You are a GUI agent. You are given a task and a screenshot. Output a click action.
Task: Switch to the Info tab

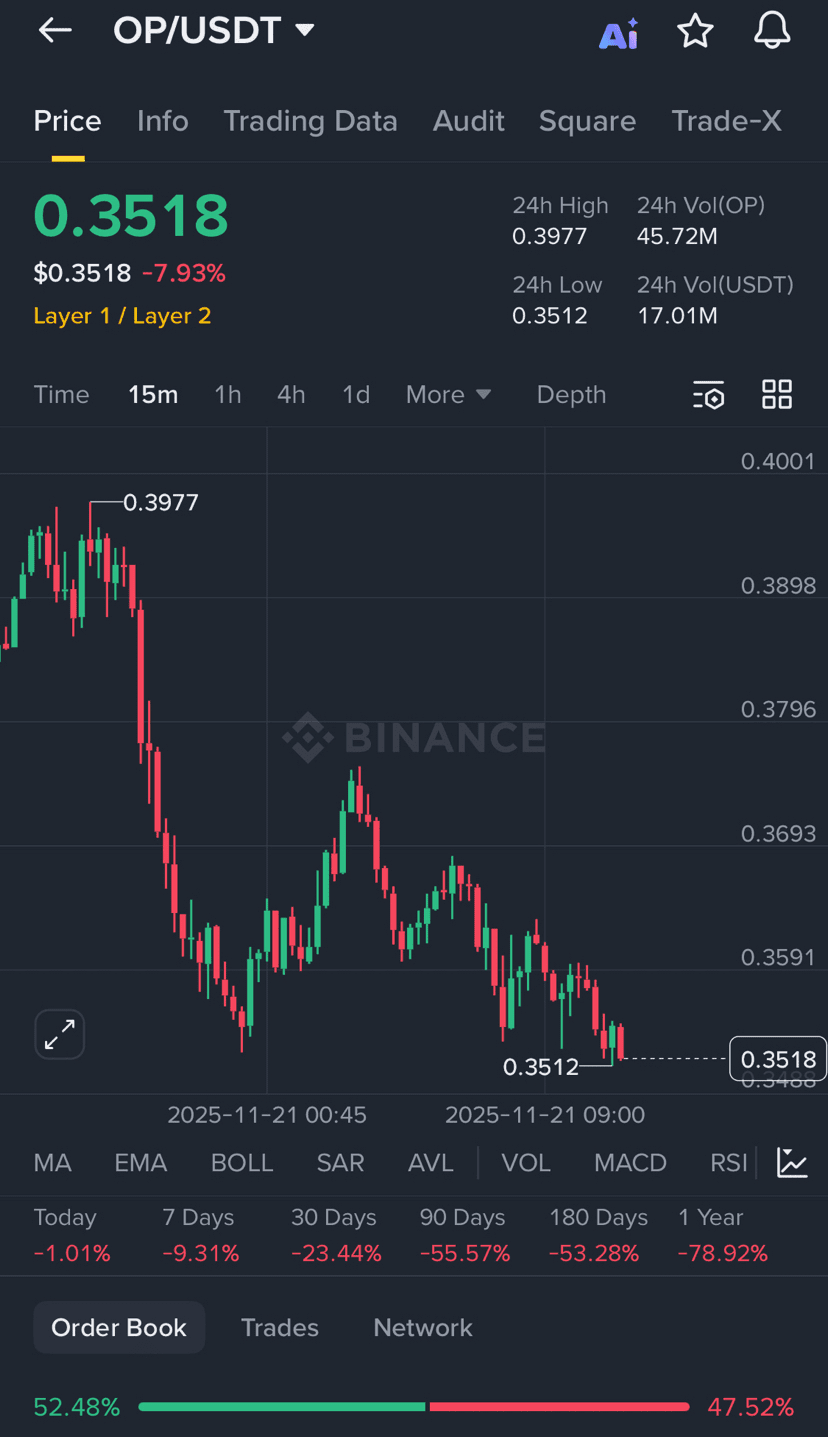162,121
